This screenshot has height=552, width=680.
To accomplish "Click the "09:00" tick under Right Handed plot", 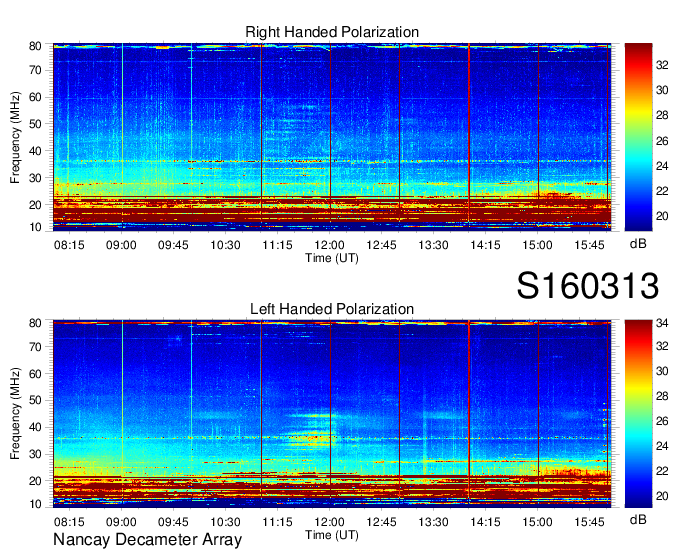I will (x=121, y=245).
